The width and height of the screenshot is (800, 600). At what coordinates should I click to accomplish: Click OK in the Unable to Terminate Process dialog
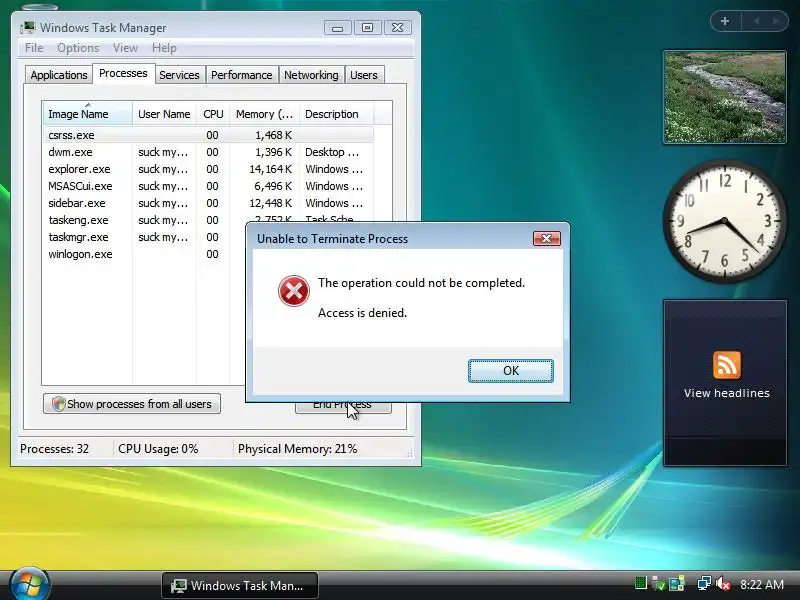[x=511, y=370]
